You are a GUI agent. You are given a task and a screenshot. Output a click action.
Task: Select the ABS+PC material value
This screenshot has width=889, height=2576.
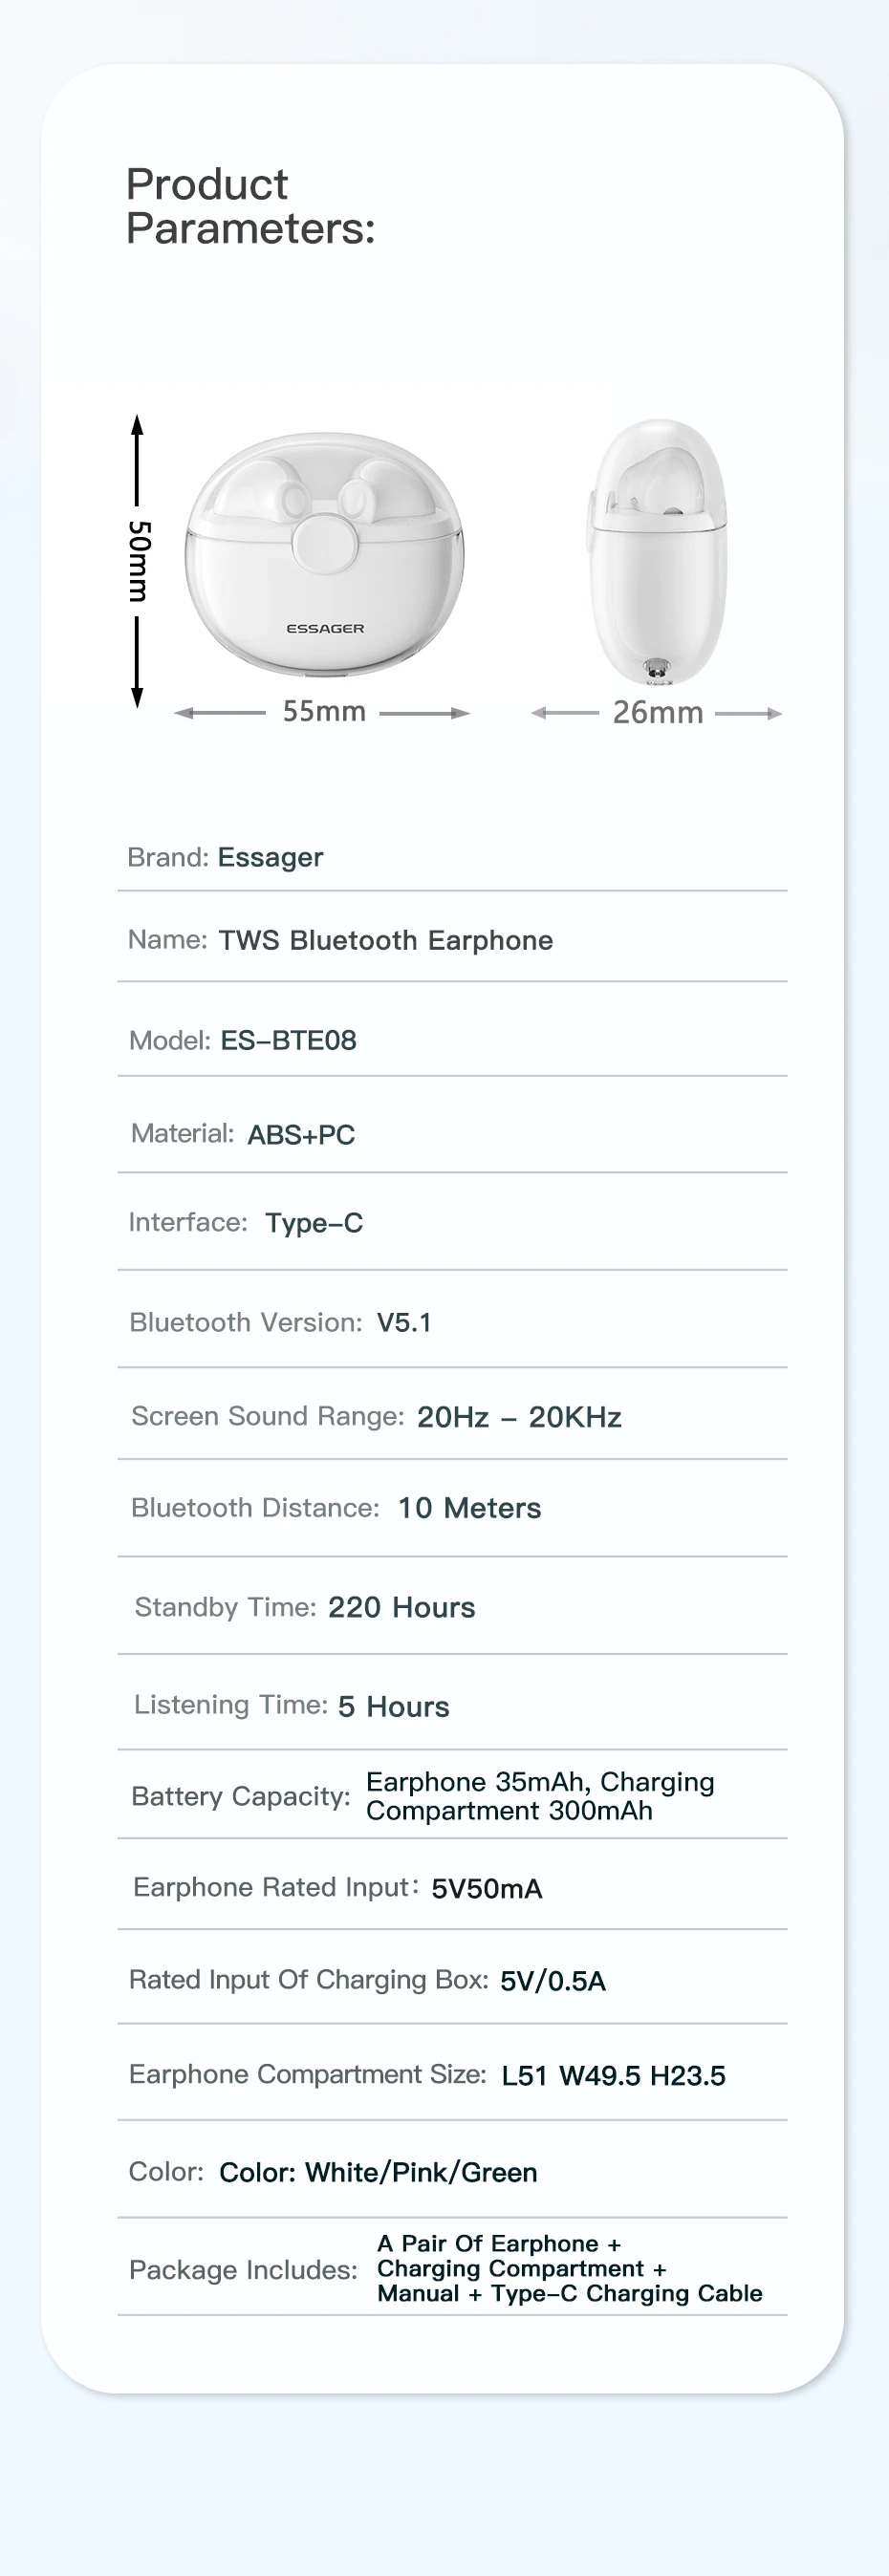coord(301,1135)
